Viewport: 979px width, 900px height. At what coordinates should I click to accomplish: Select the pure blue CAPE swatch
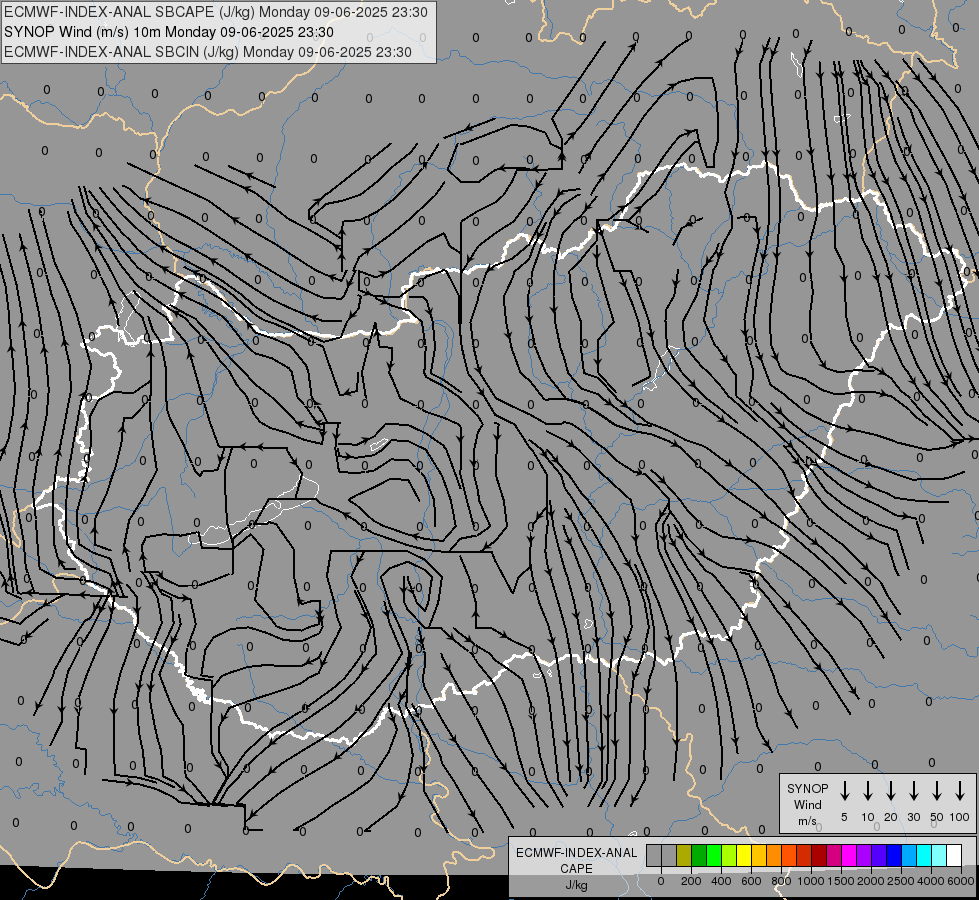tap(893, 855)
